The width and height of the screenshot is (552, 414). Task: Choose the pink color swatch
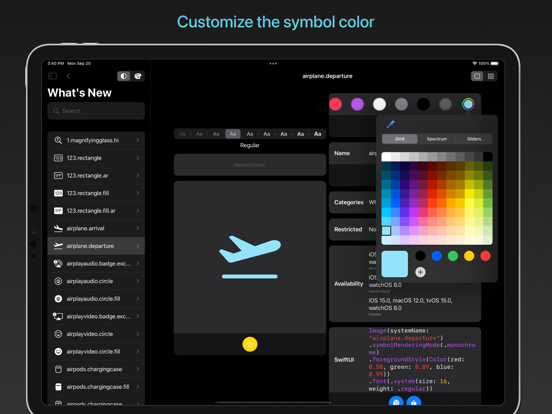[x=335, y=104]
